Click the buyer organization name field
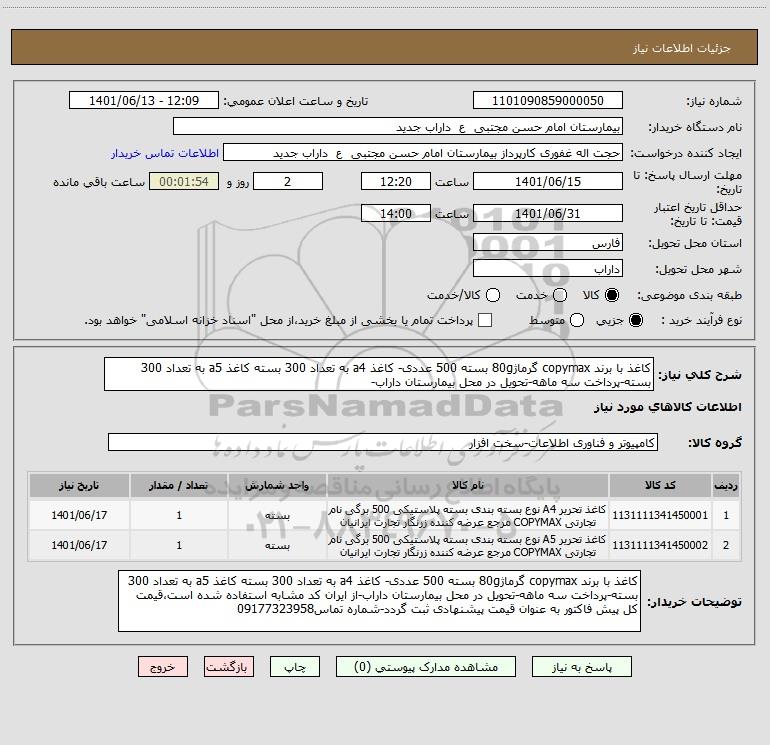This screenshot has height=745, width=770. point(398,127)
